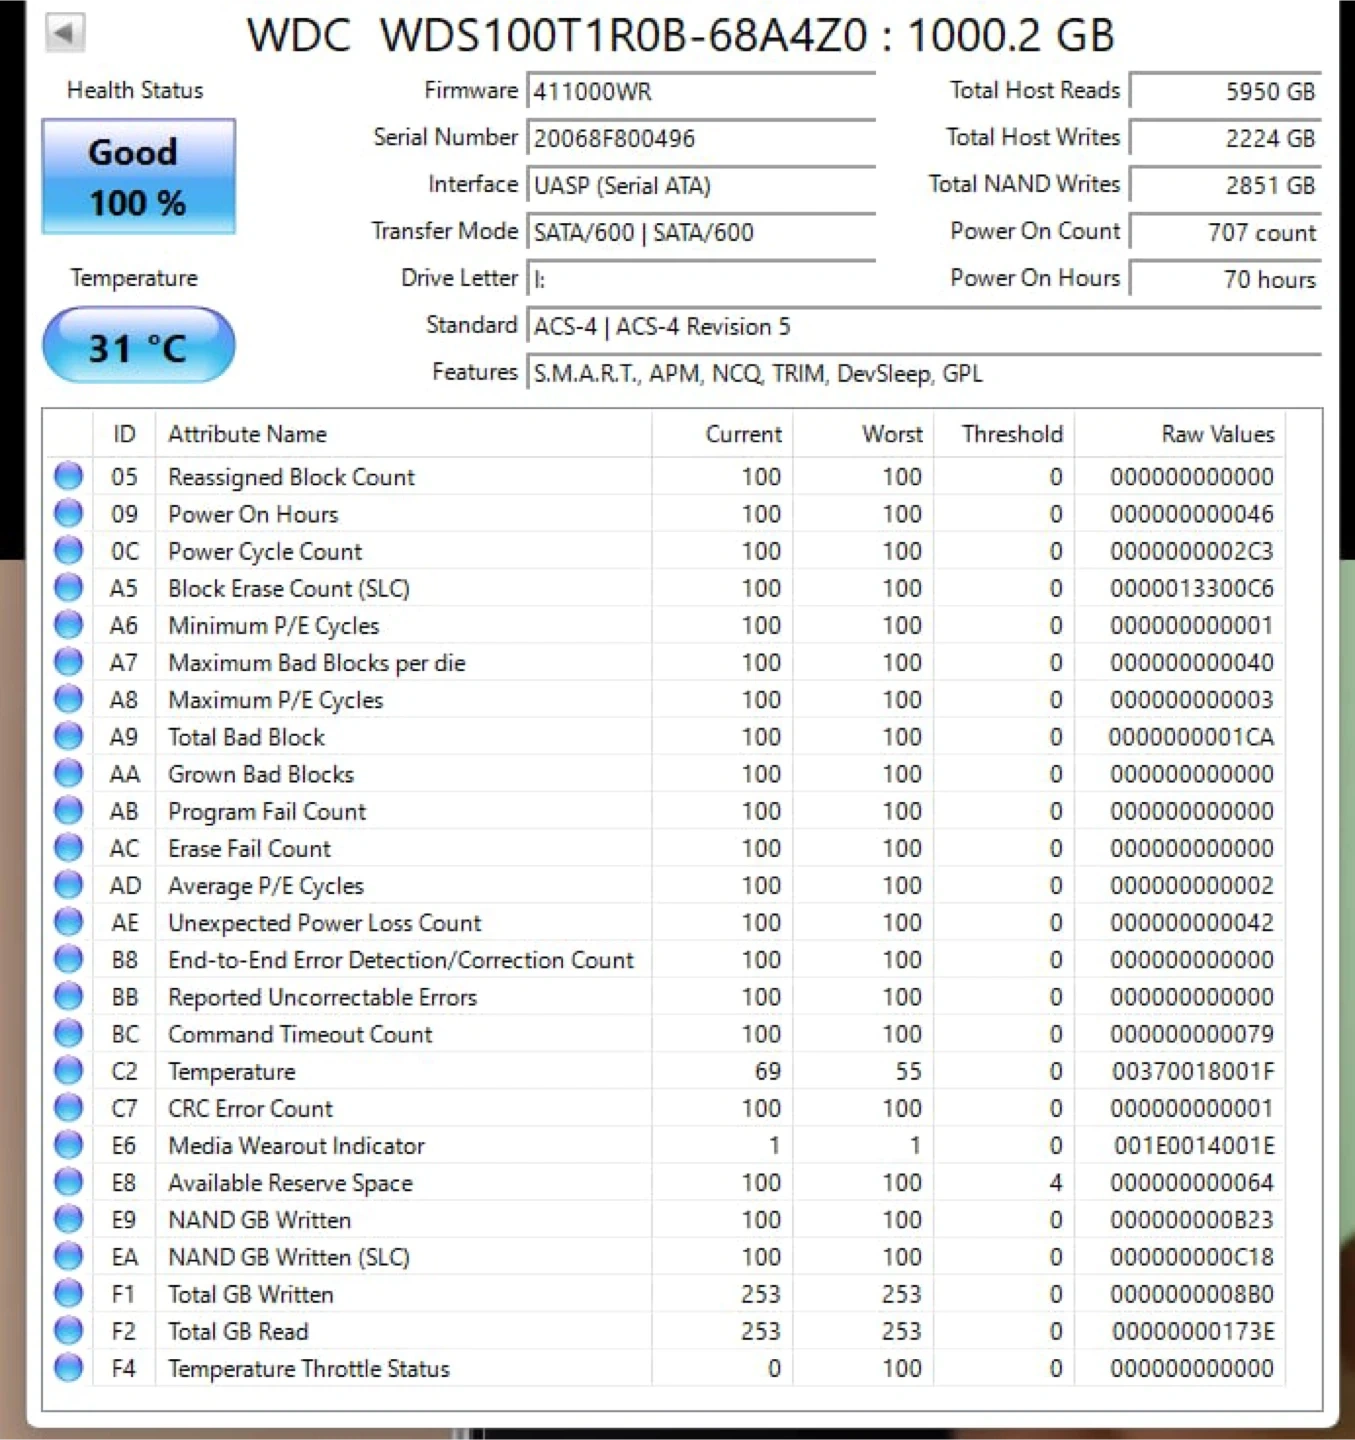Viewport: 1355px width, 1440px height.
Task: Click the status orb next to Media Wearout Indicator
Action: click(69, 1145)
